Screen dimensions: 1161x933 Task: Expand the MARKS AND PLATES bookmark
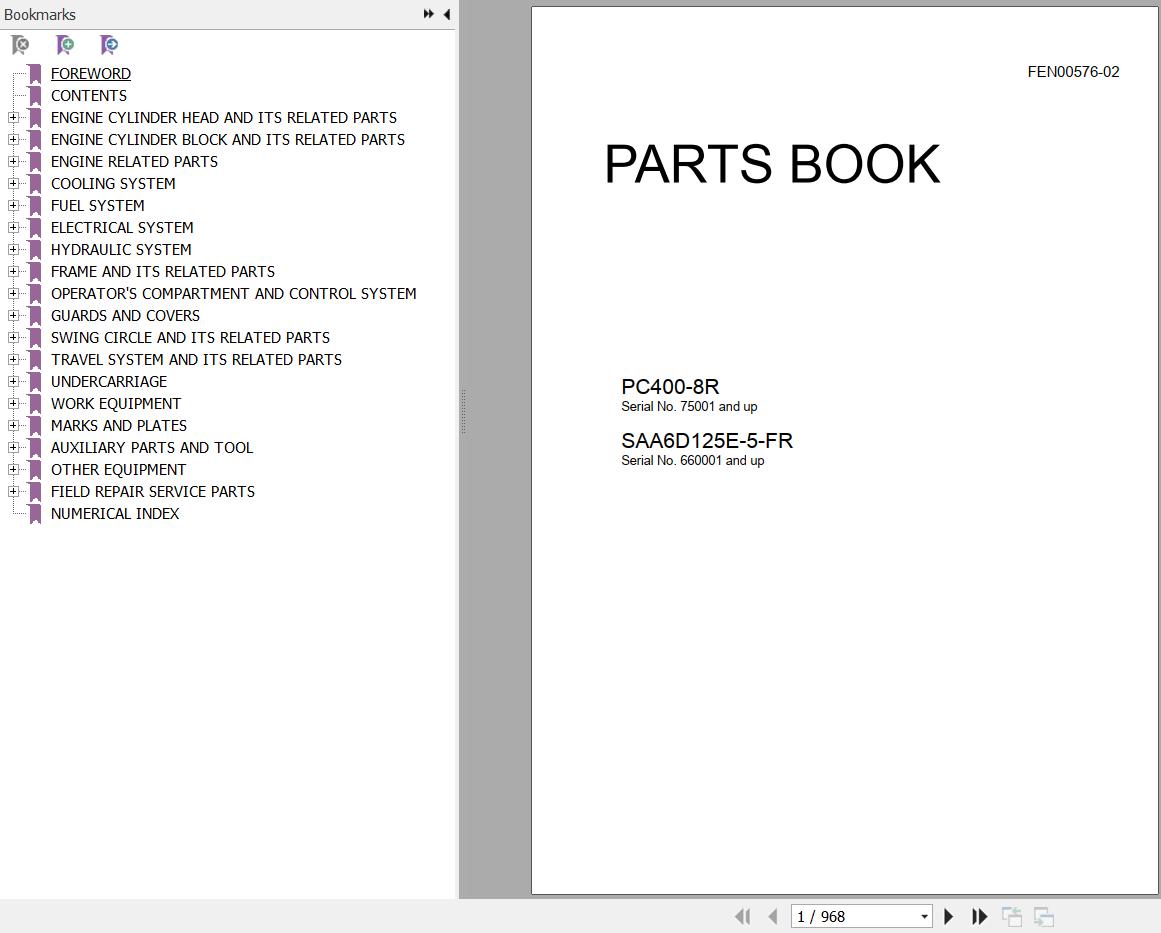(13, 426)
